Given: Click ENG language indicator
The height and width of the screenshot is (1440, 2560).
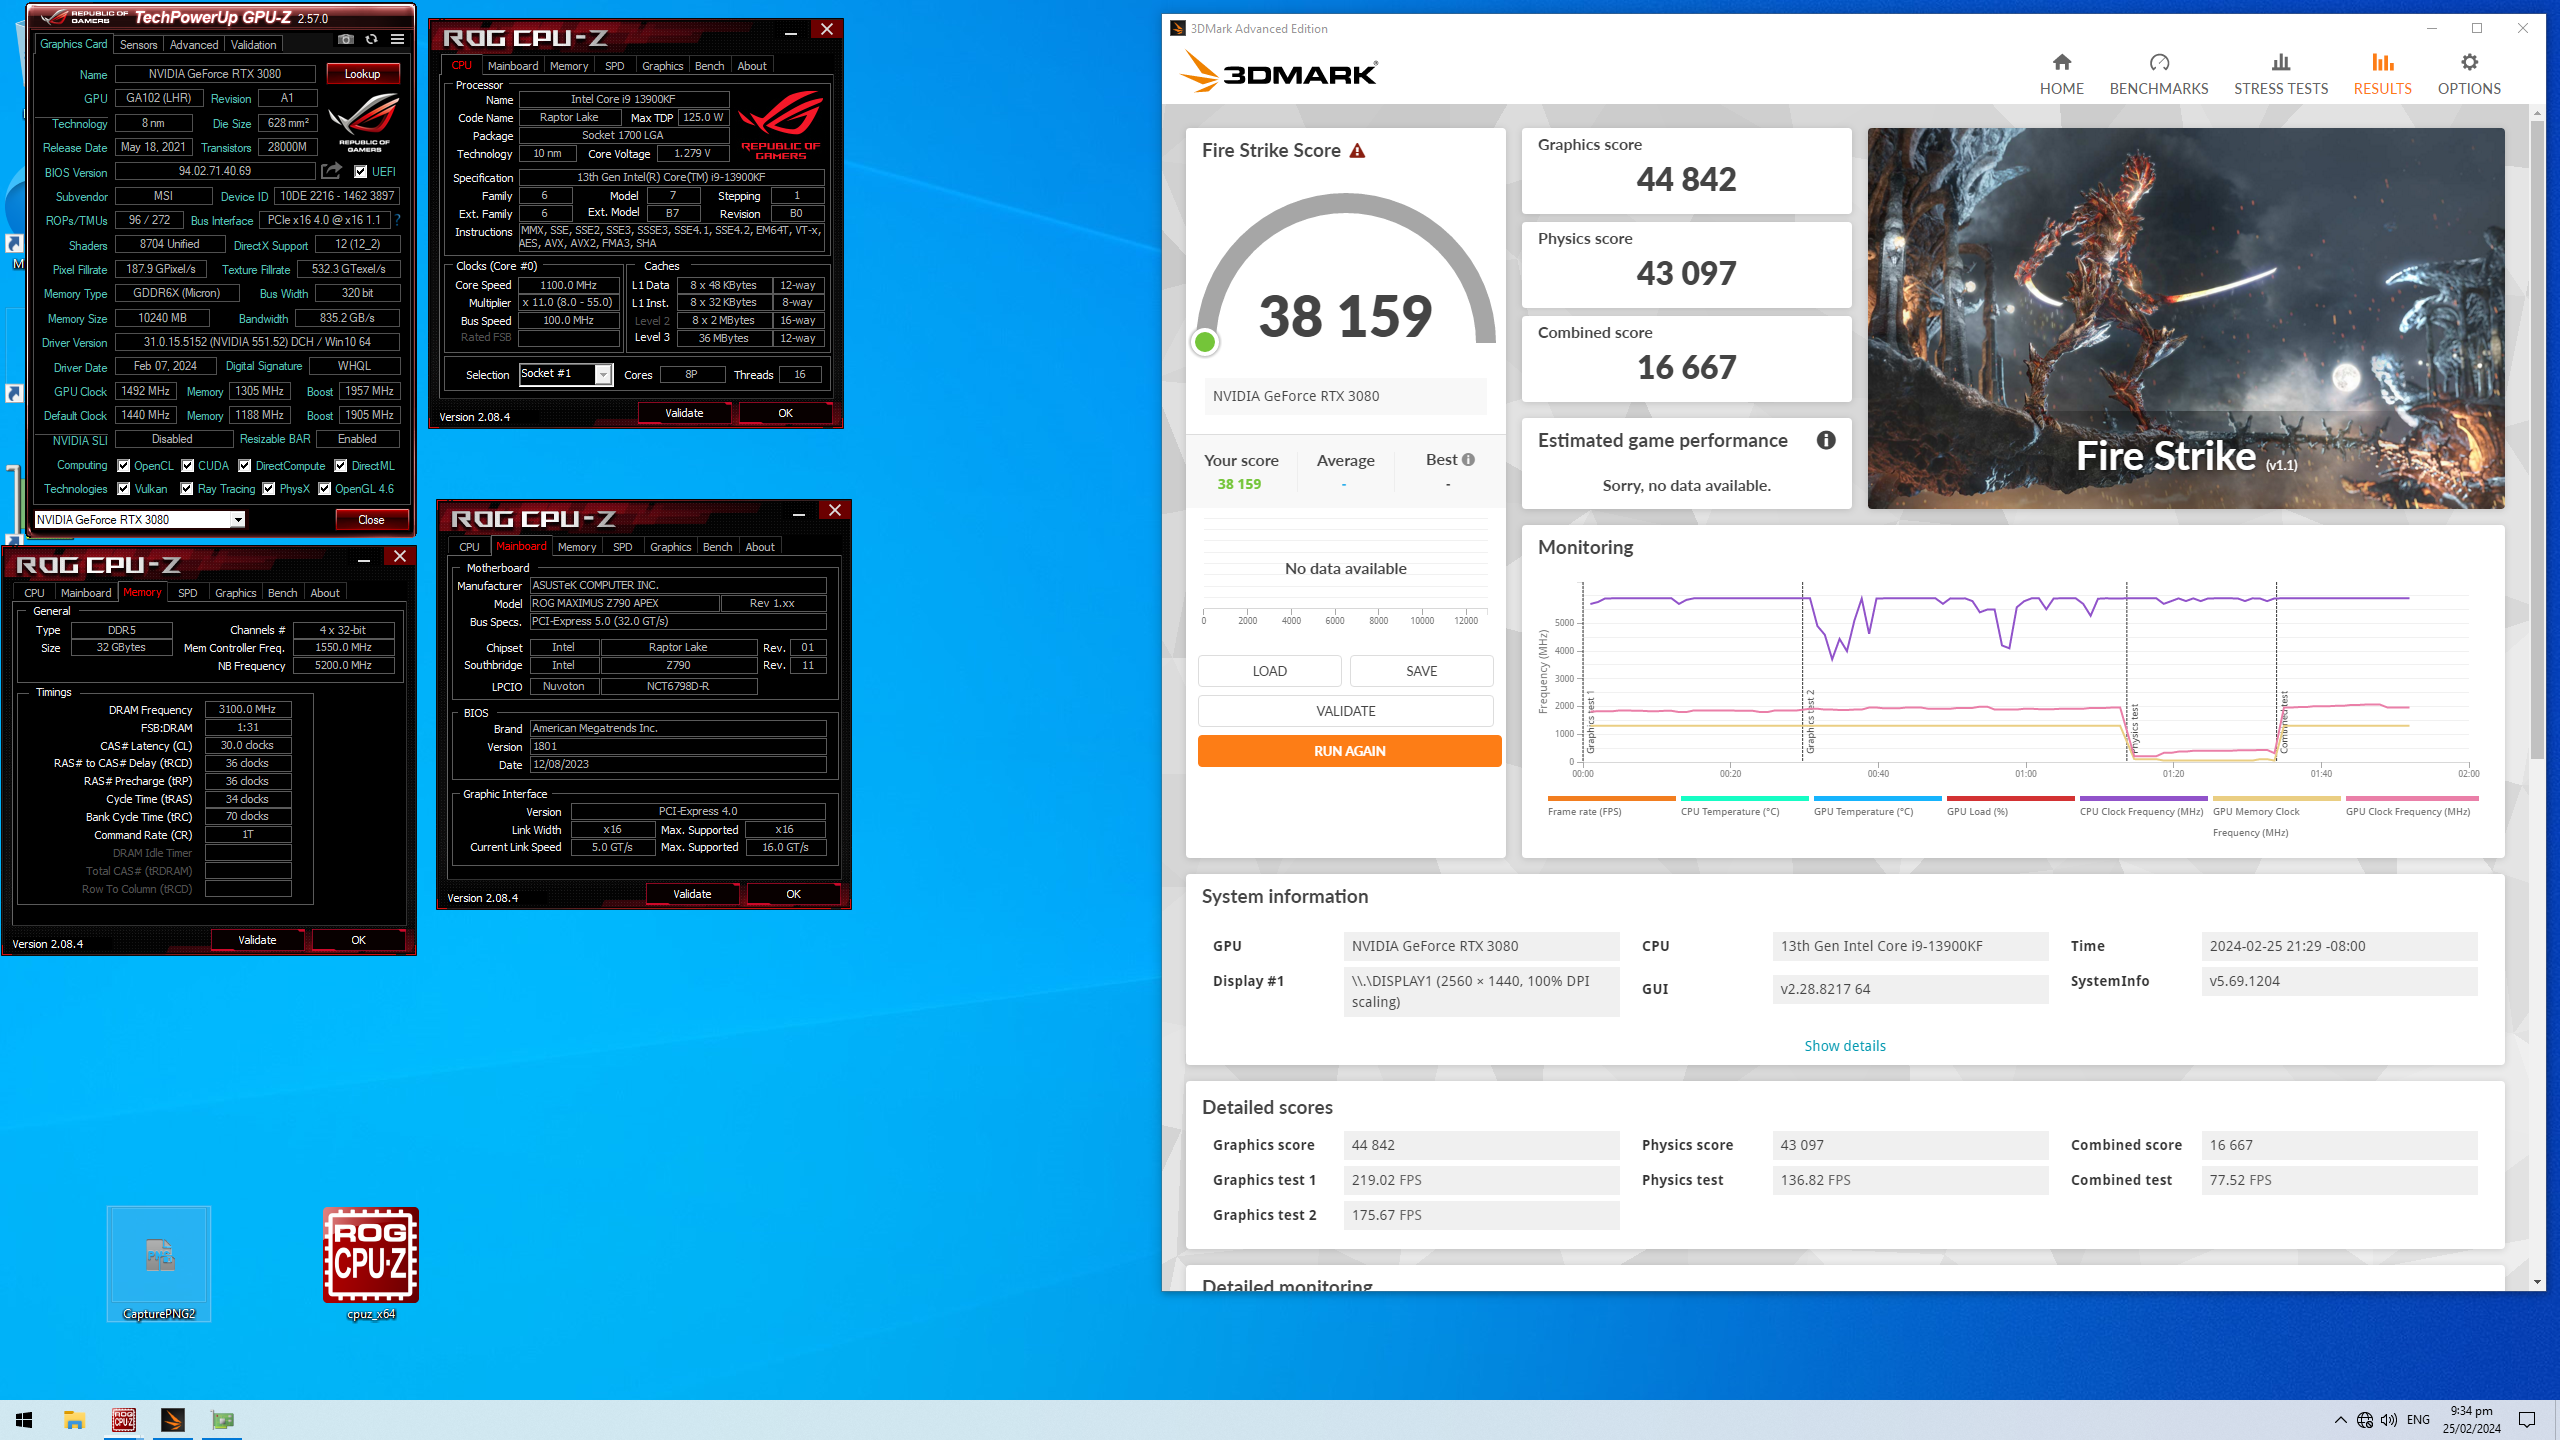Looking at the screenshot, I should [x=2418, y=1420].
